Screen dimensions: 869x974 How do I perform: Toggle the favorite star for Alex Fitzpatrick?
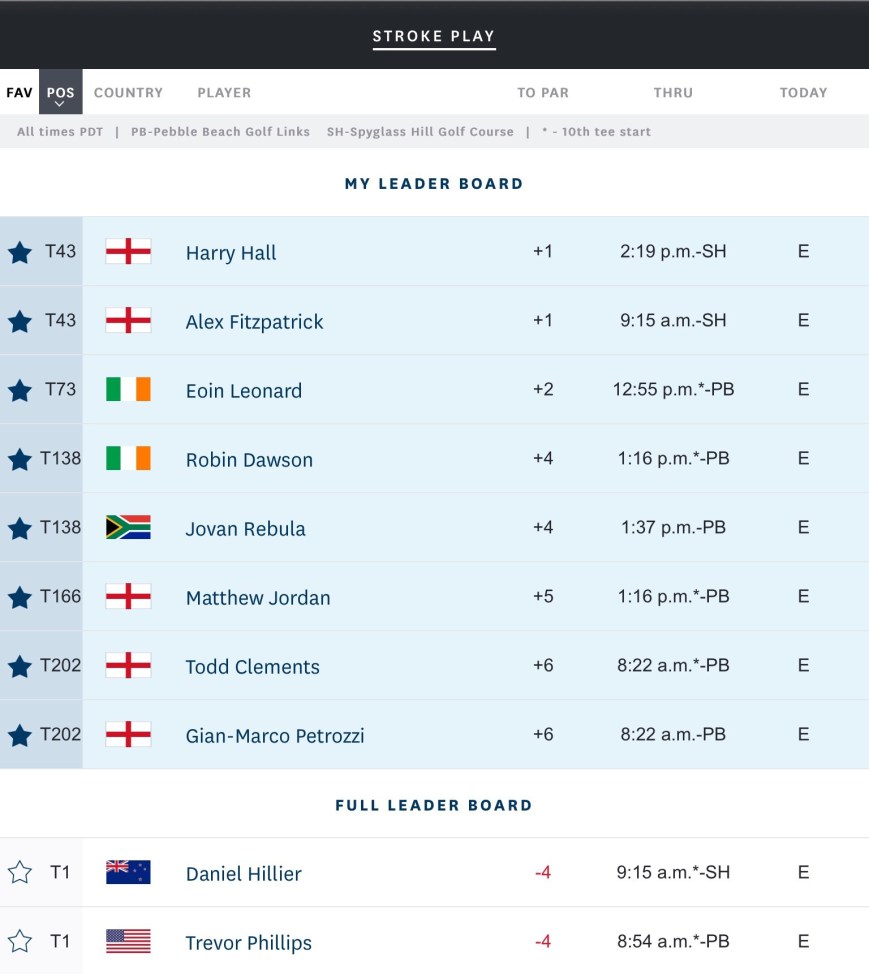click(x=20, y=322)
